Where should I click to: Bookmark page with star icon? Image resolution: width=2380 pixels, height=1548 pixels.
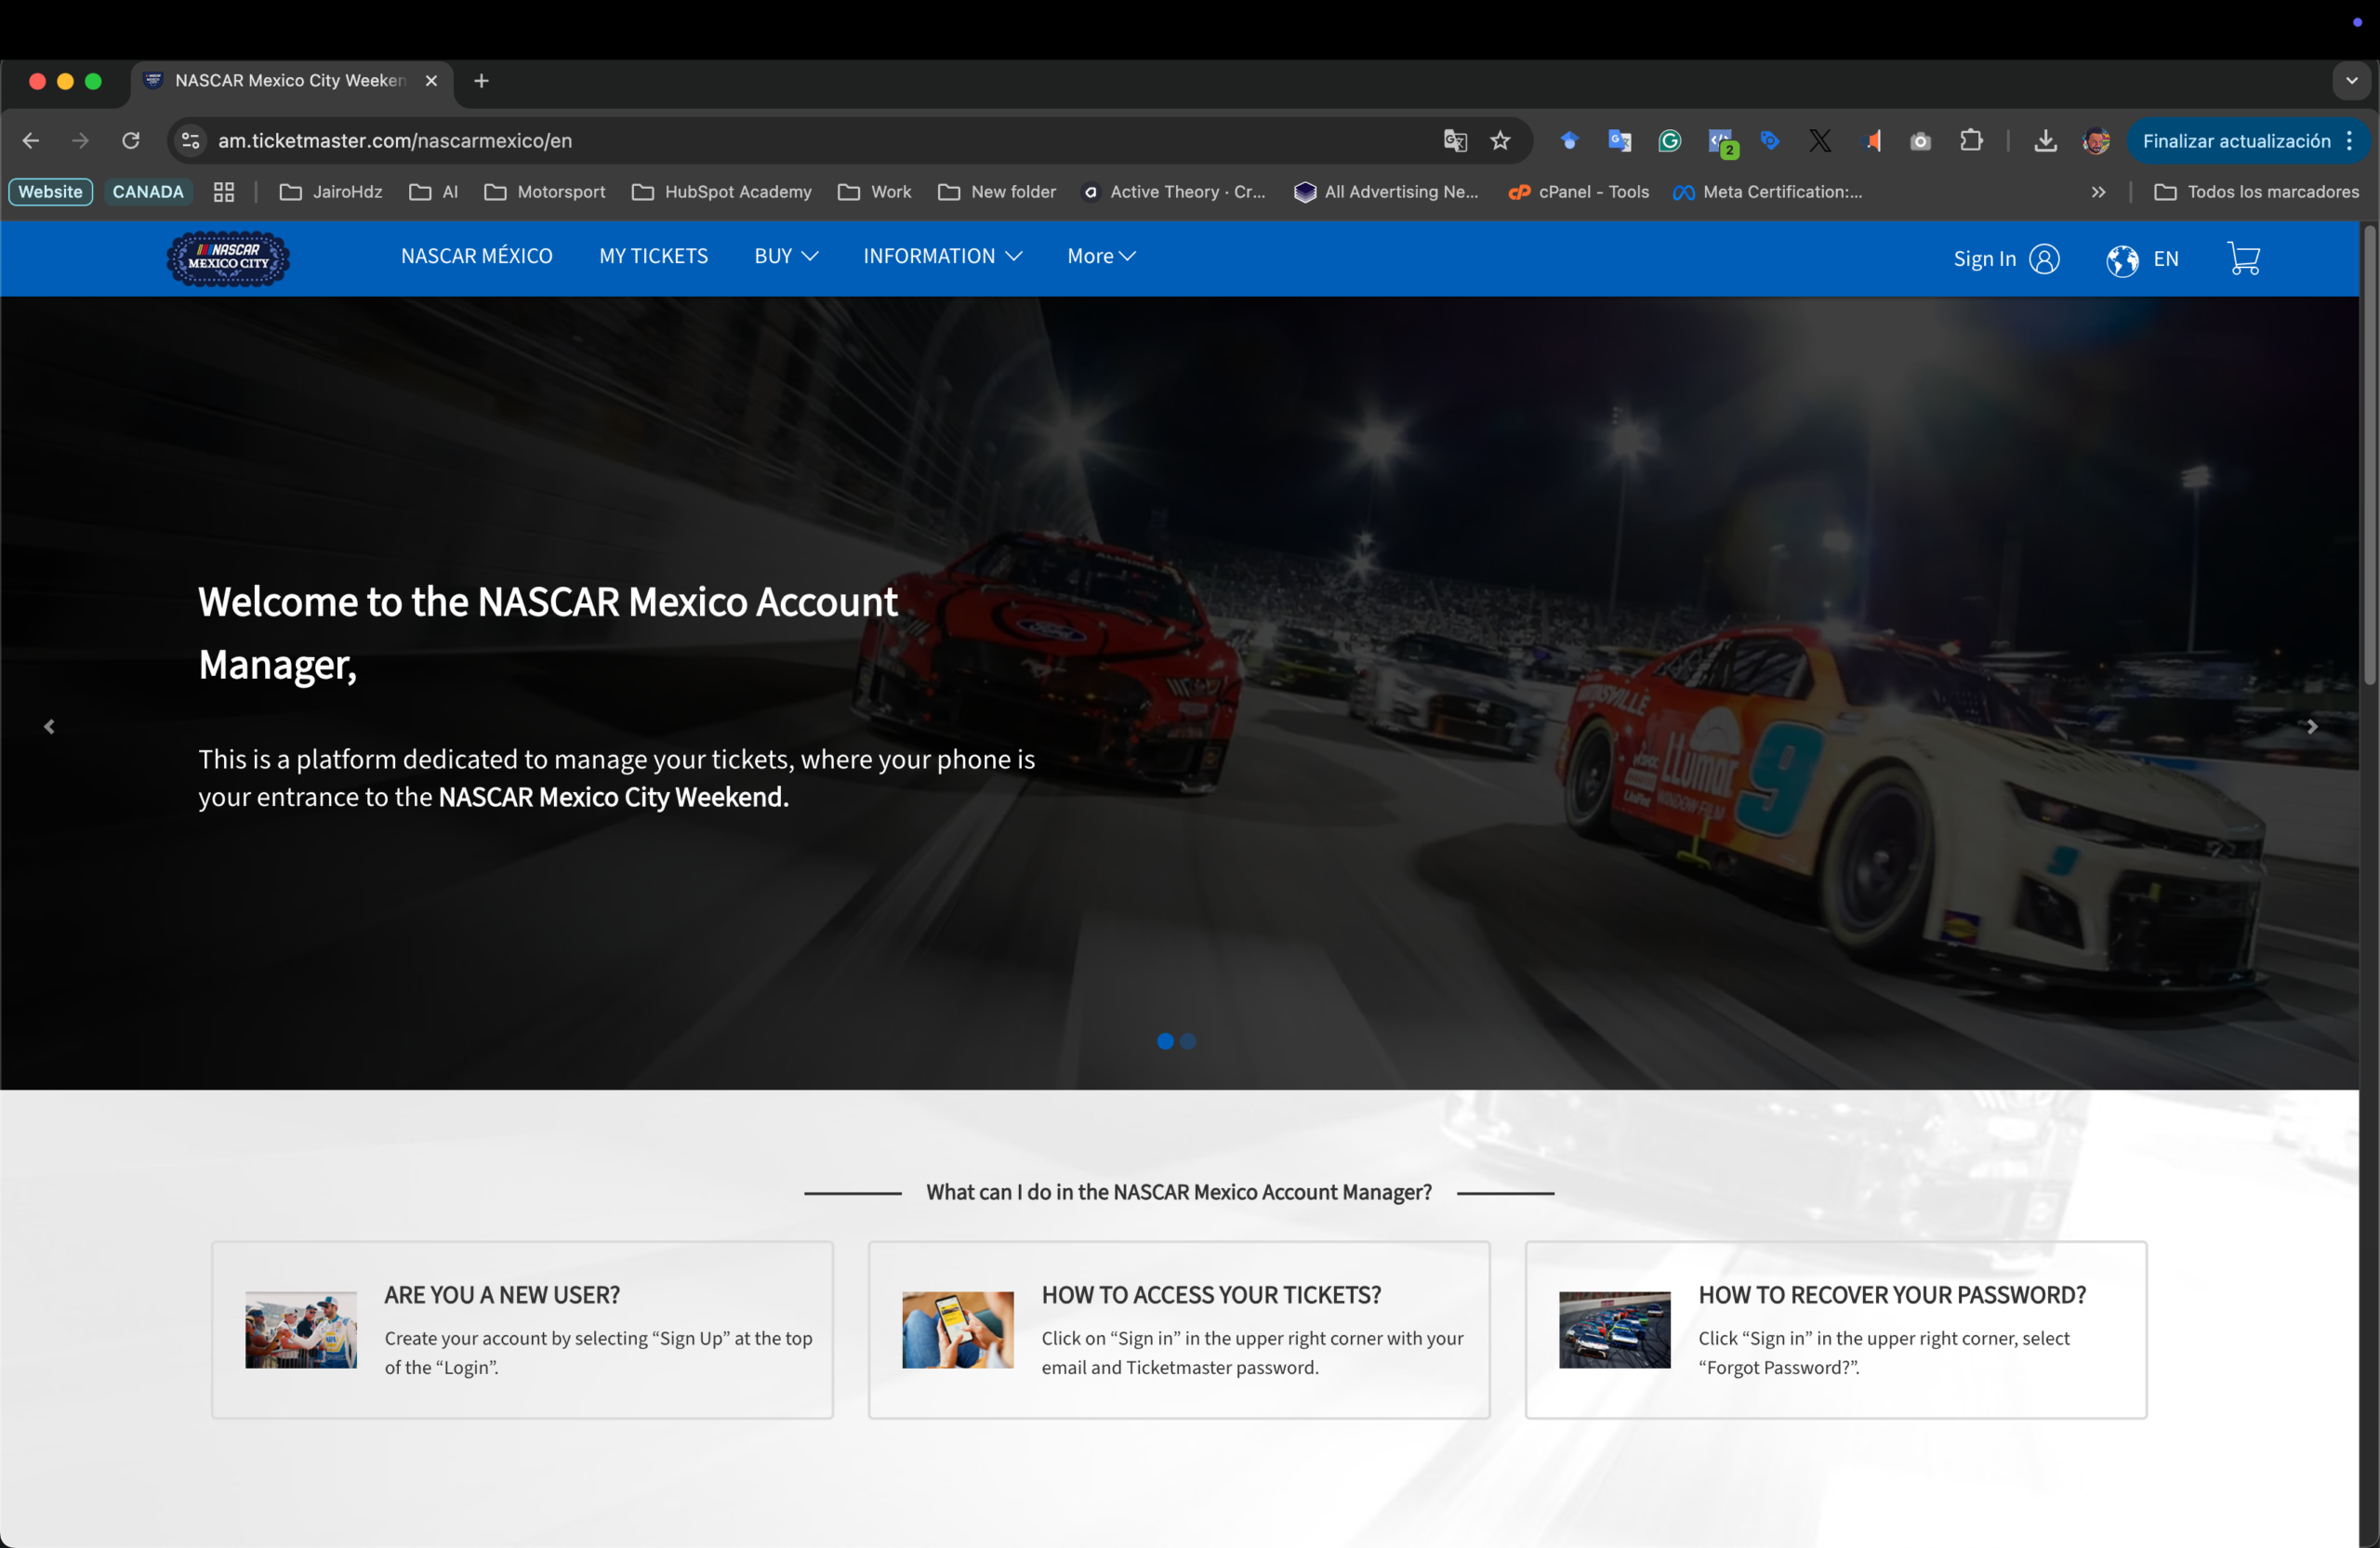pos(1500,141)
